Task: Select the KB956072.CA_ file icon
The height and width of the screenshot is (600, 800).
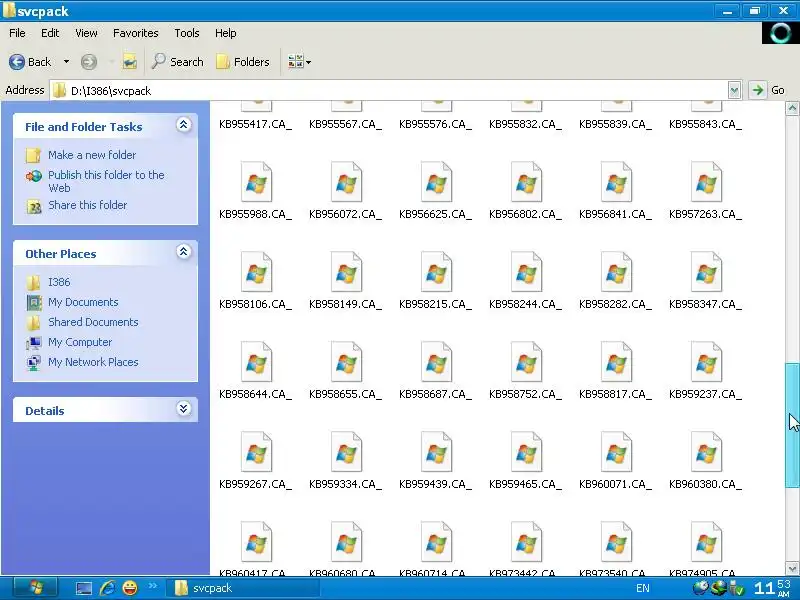Action: pos(346,182)
